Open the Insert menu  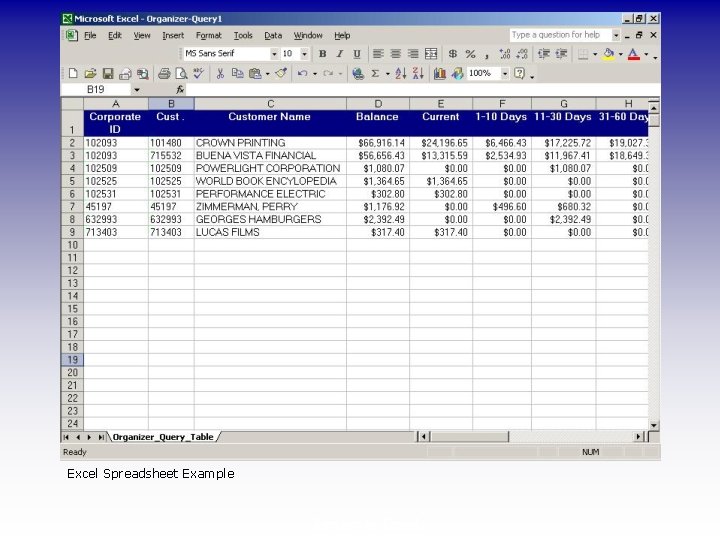click(173, 35)
